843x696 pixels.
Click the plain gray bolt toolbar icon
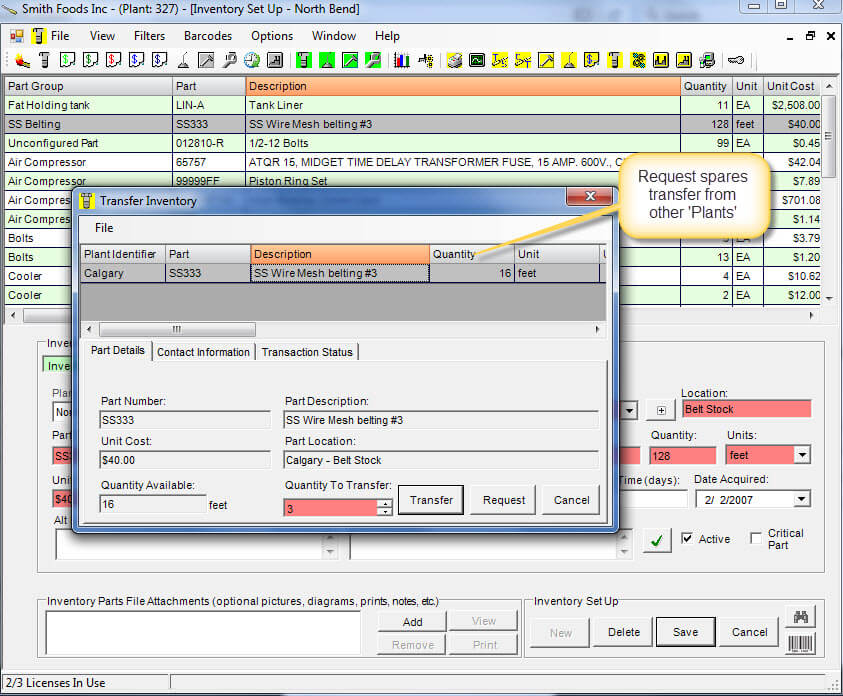coord(45,60)
